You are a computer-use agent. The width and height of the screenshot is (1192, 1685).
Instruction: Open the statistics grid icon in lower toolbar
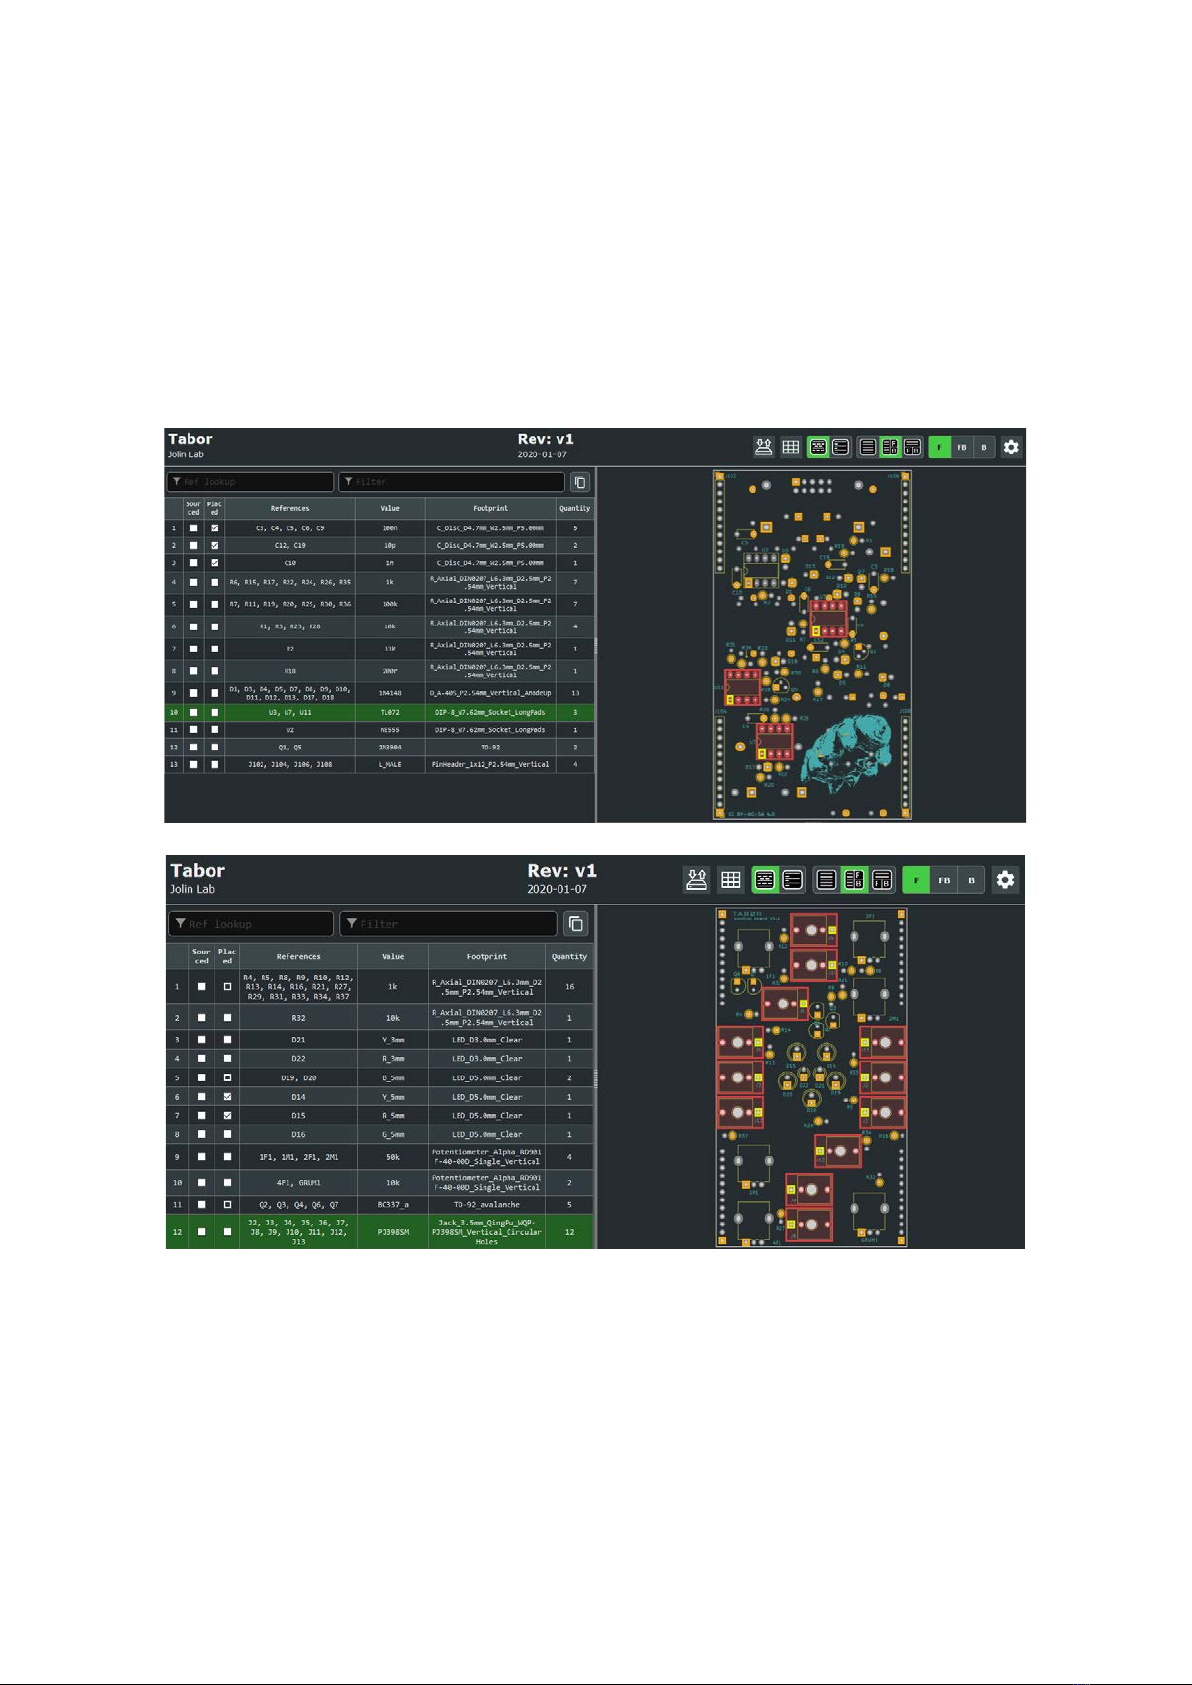(x=731, y=880)
